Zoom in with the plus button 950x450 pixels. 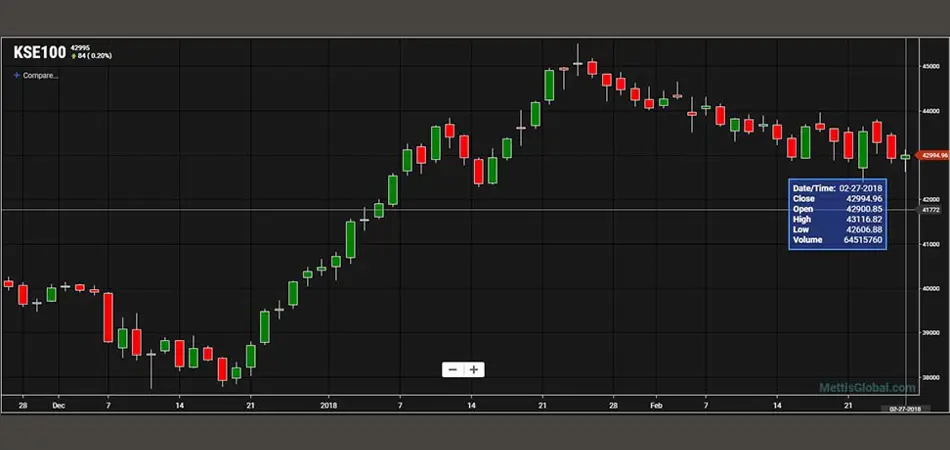click(474, 369)
